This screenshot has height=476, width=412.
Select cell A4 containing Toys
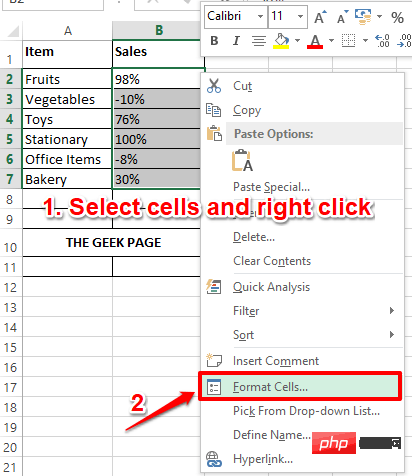pos(67,119)
